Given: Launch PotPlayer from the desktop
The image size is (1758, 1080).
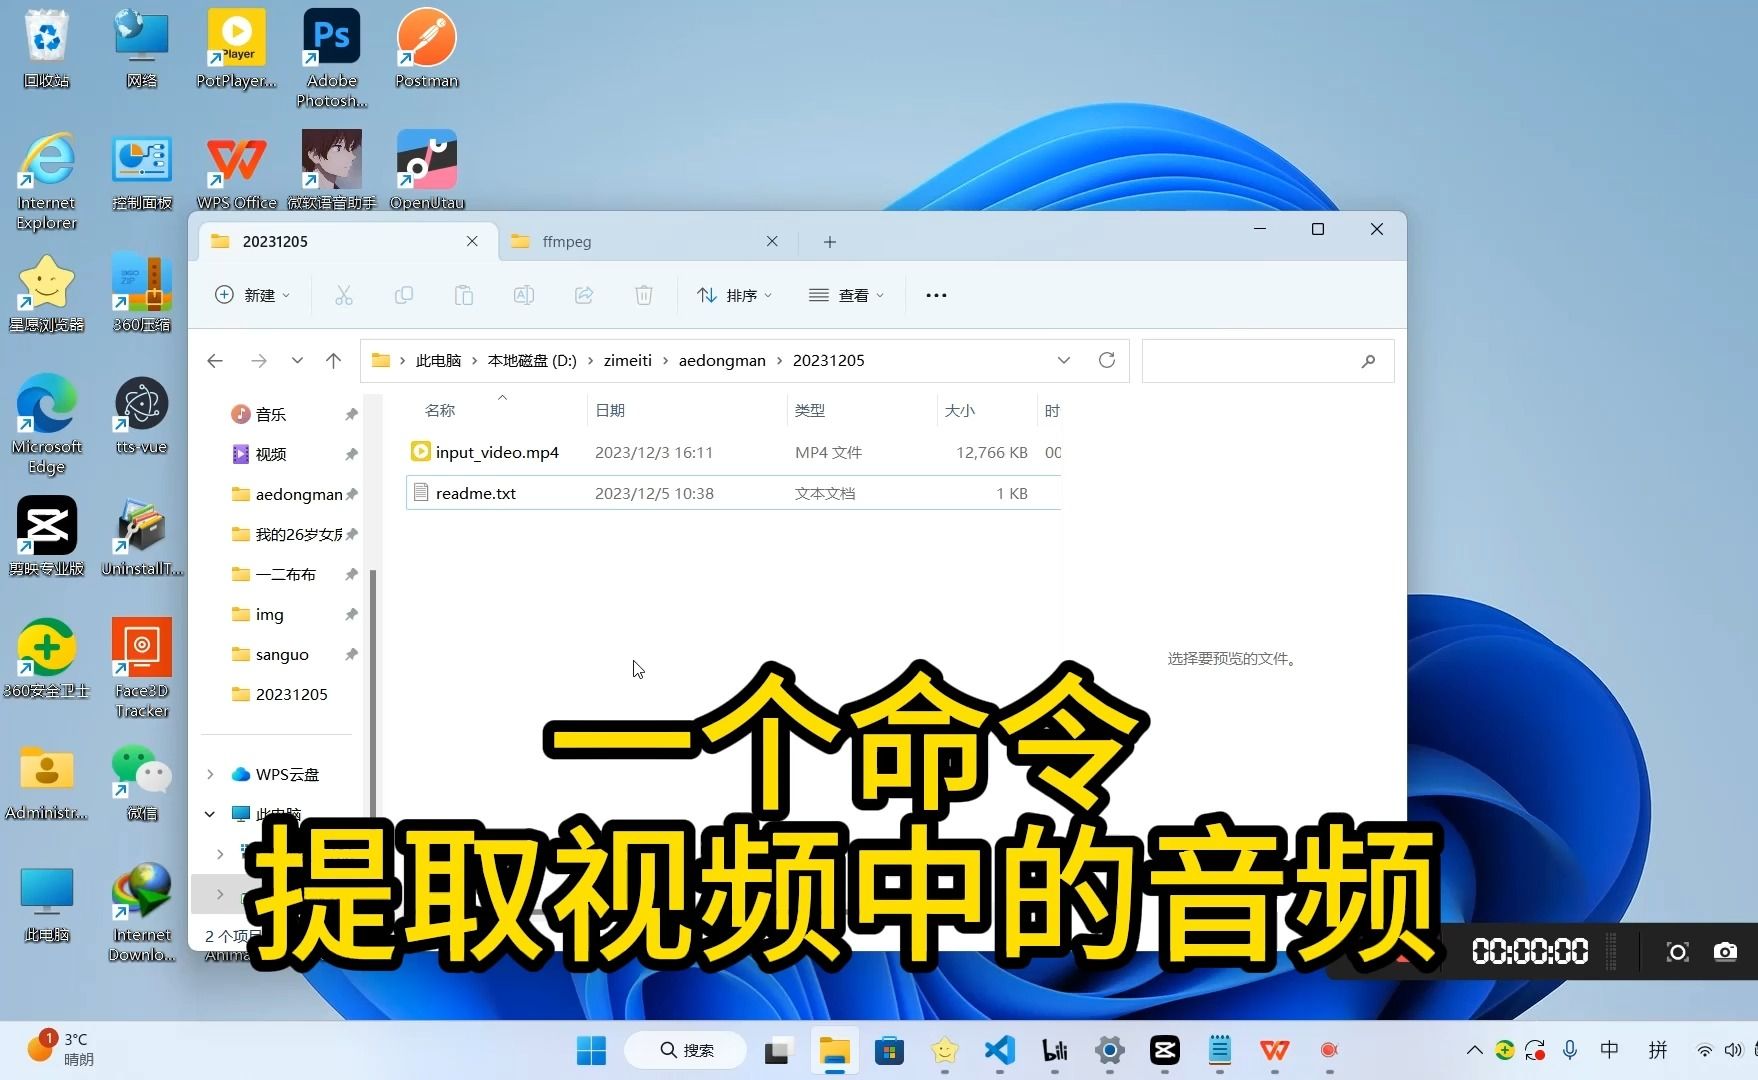Looking at the screenshot, I should coord(236,48).
